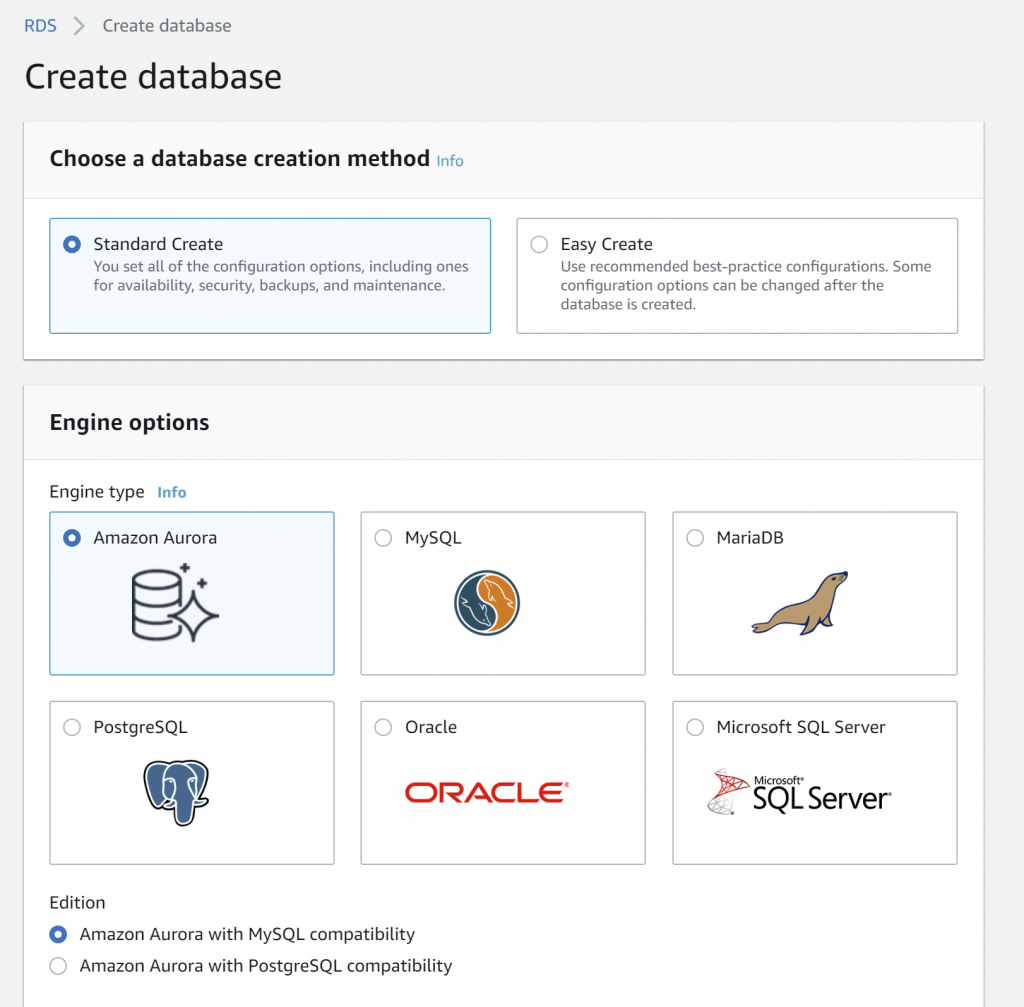Click the red Oracle logo
The height and width of the screenshot is (1007, 1024).
[x=487, y=792]
